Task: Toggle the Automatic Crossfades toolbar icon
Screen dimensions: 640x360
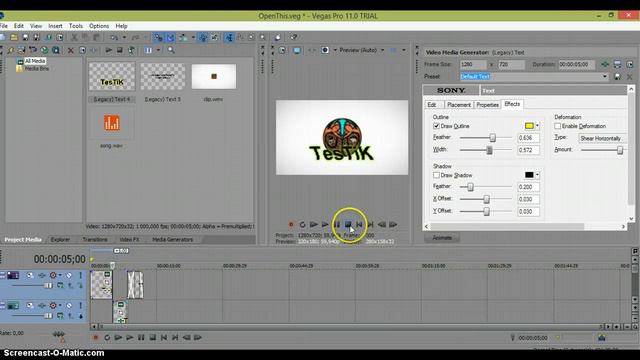Action: pos(170,38)
